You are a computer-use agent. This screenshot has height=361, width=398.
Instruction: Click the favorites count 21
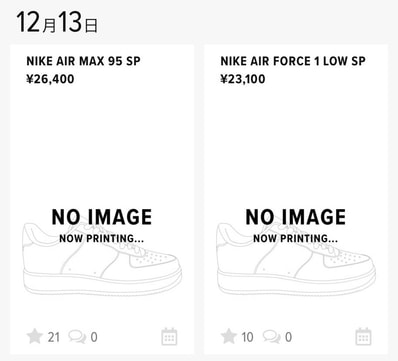click(54, 337)
